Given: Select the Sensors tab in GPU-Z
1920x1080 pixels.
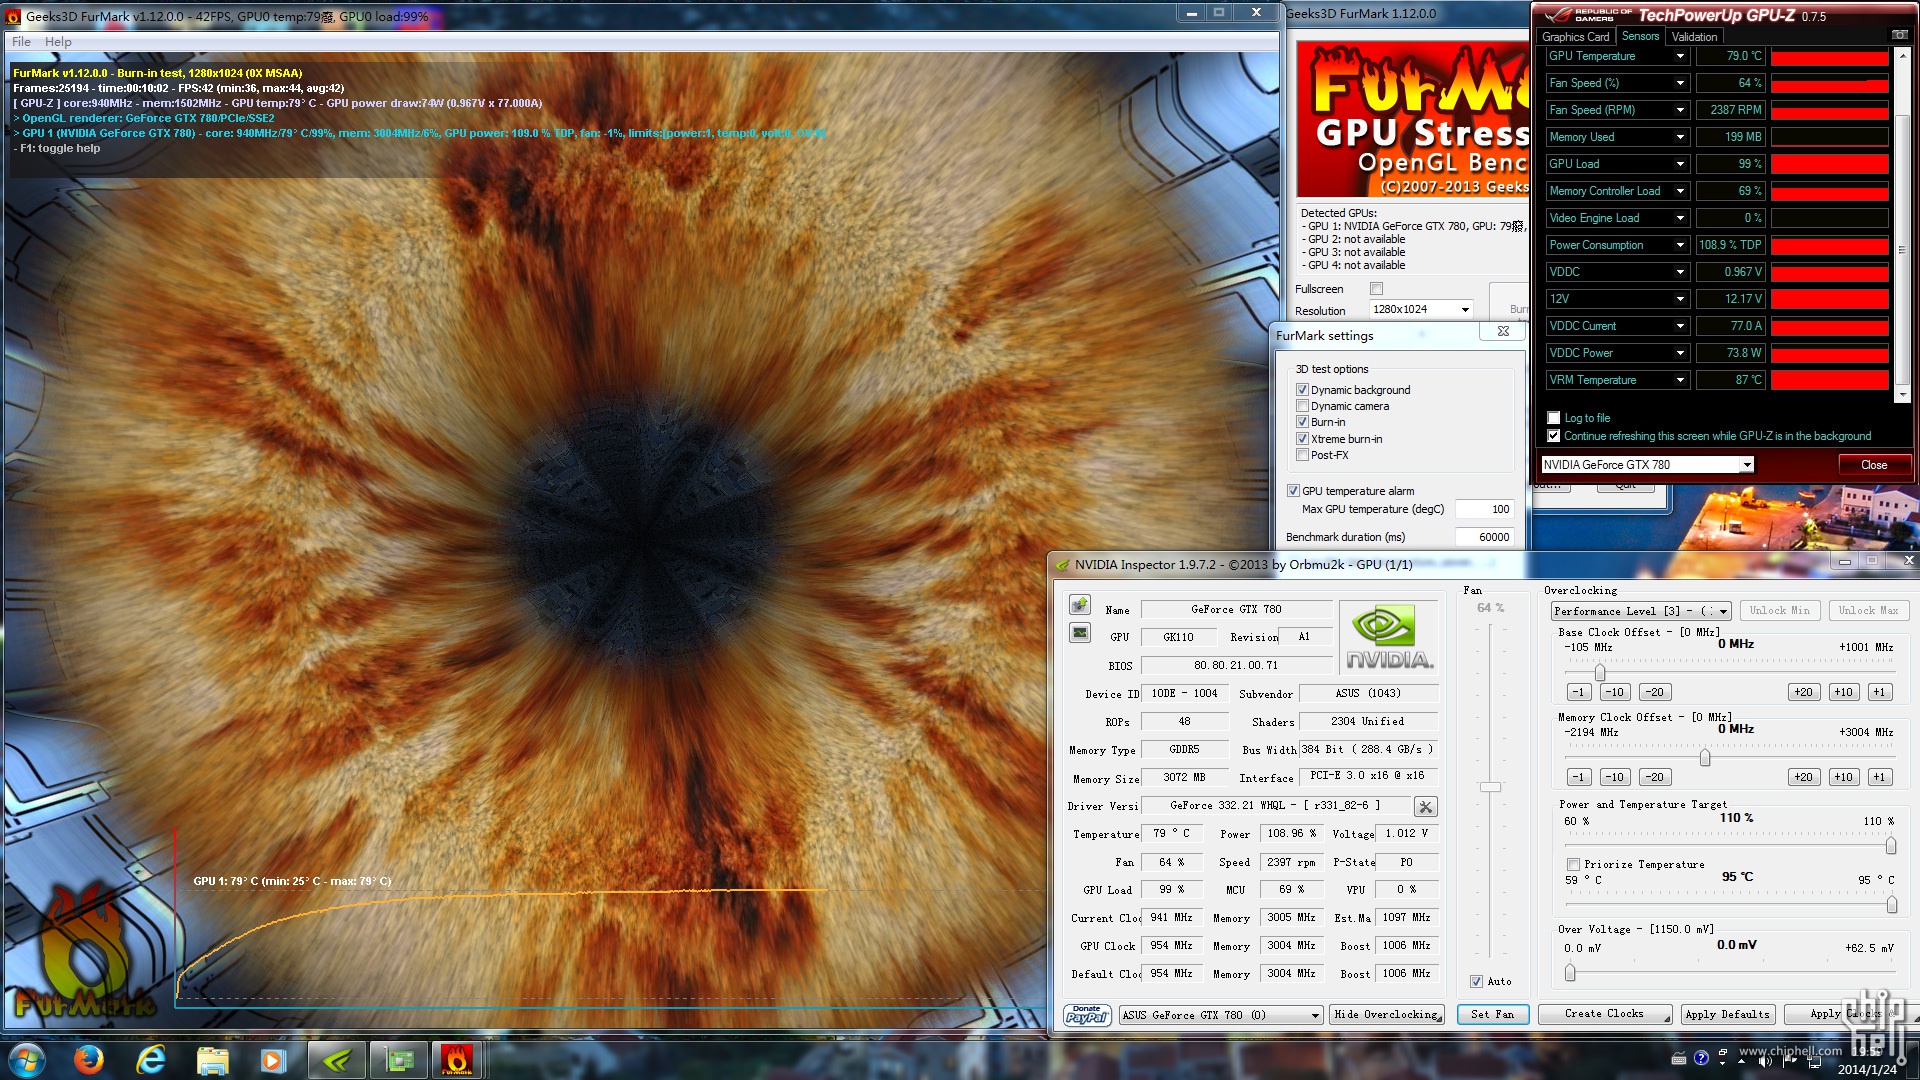Looking at the screenshot, I should click(1640, 36).
